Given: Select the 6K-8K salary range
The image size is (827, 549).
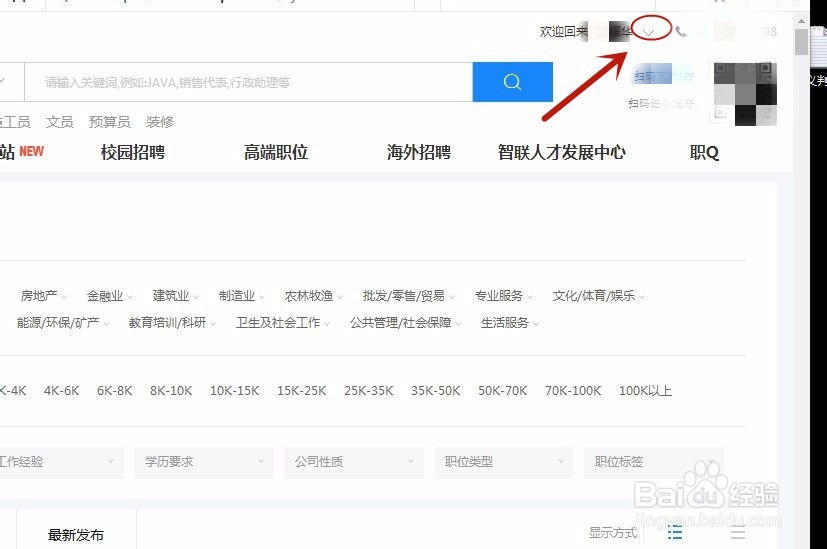Looking at the screenshot, I should click(114, 391).
